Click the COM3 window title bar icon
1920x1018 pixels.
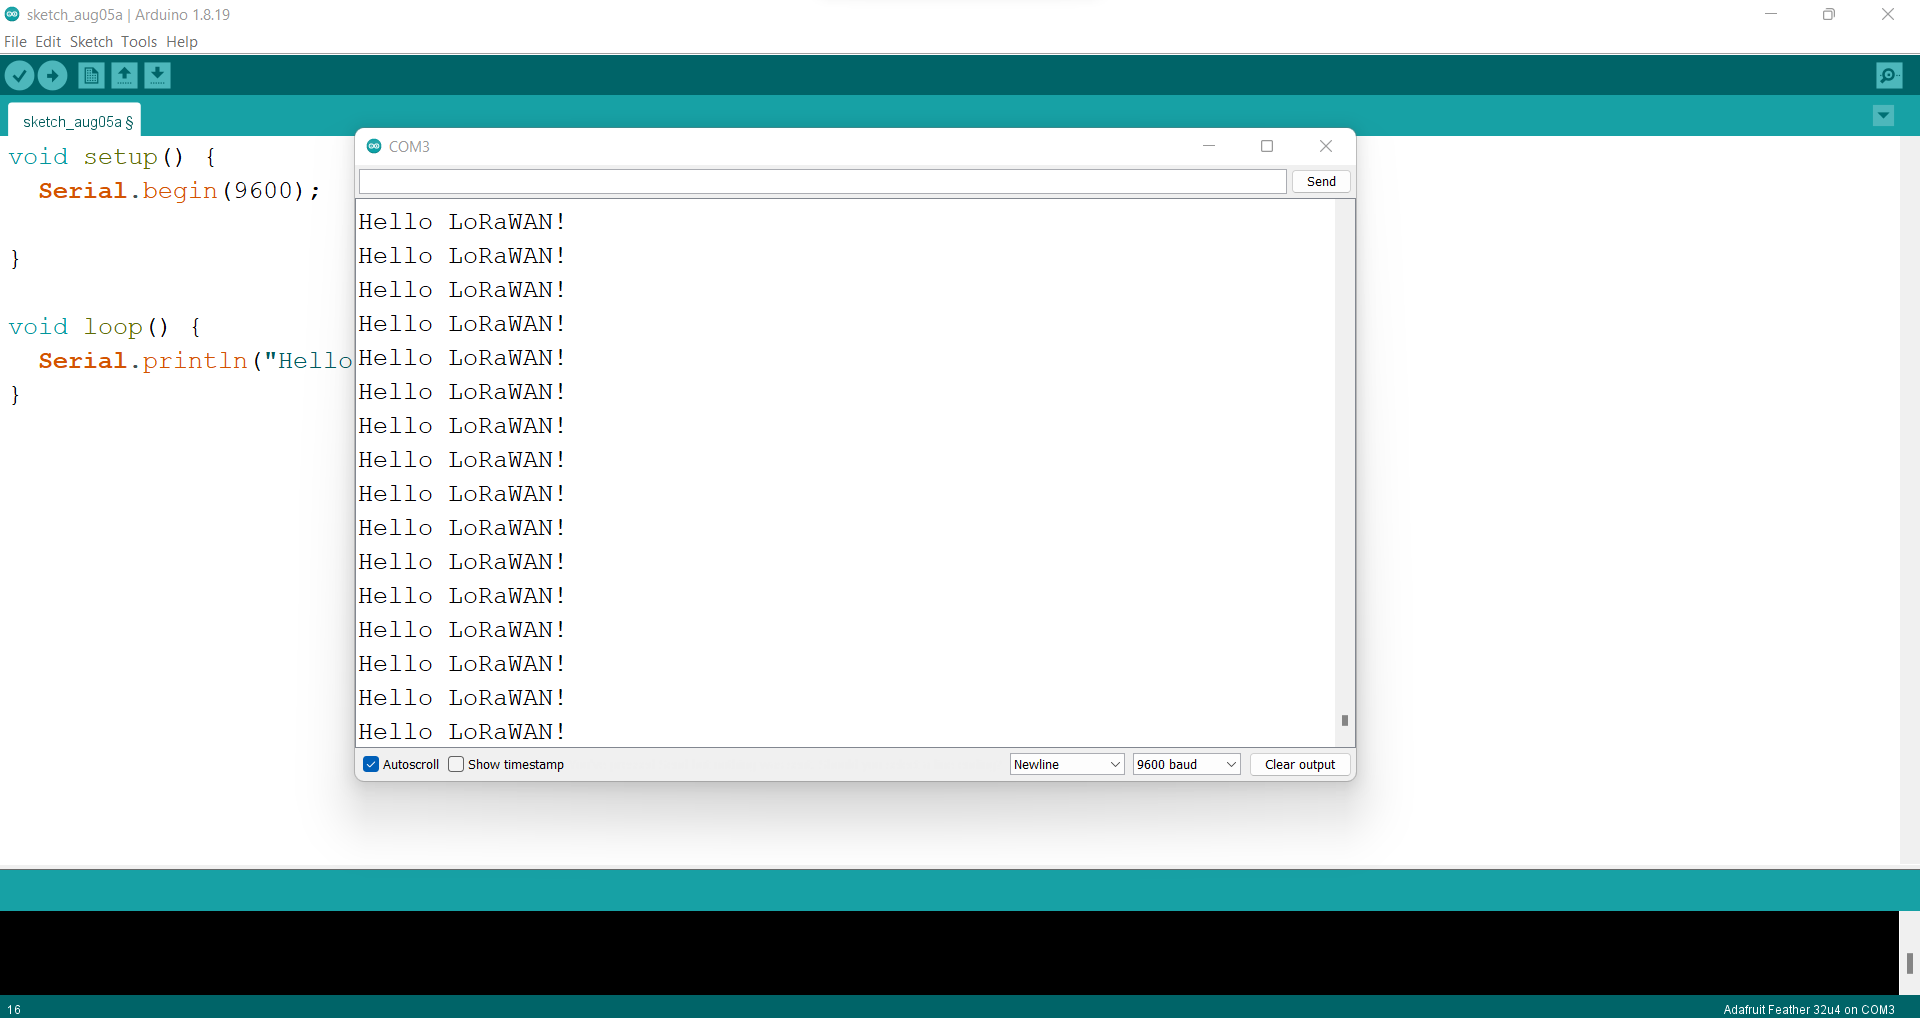(x=373, y=146)
